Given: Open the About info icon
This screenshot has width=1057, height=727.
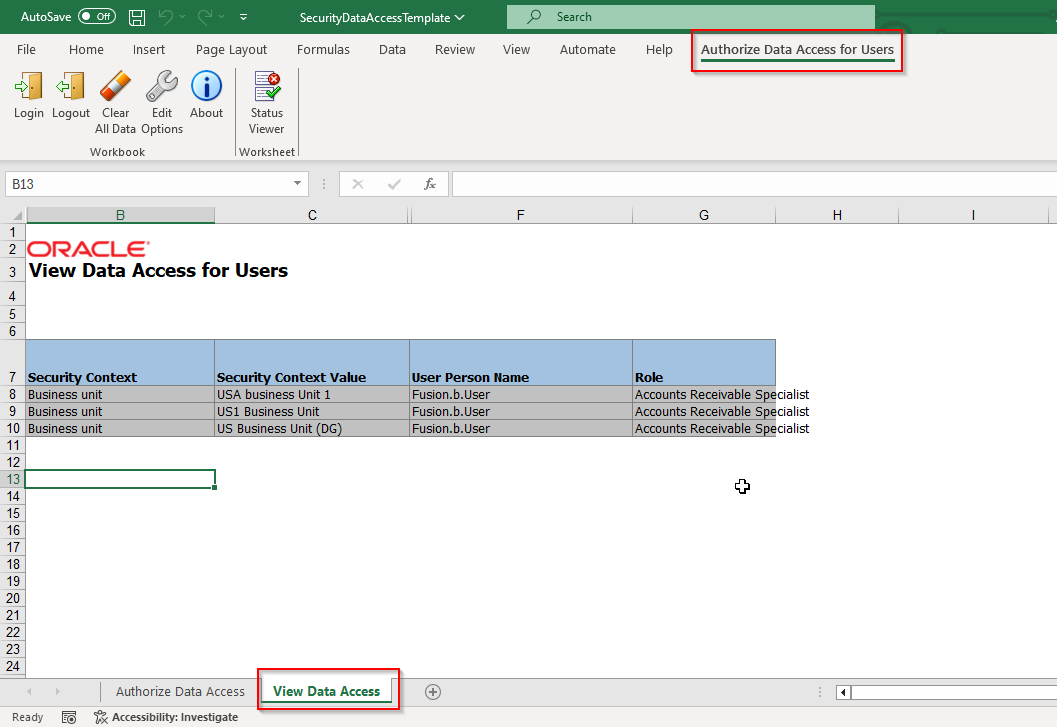Looking at the screenshot, I should pos(206,86).
